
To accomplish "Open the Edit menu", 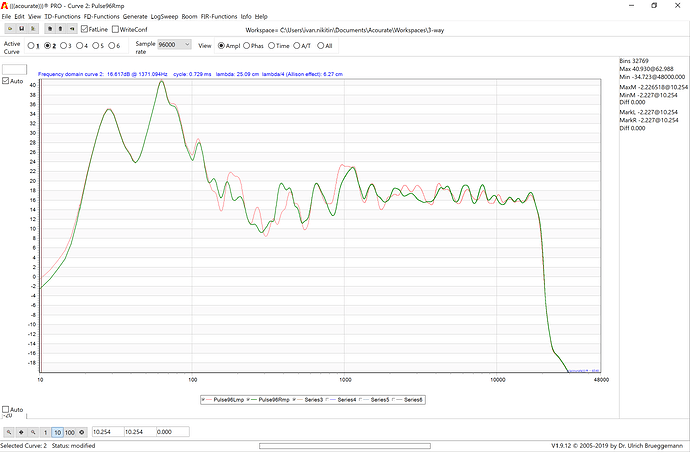I will (19, 16).
